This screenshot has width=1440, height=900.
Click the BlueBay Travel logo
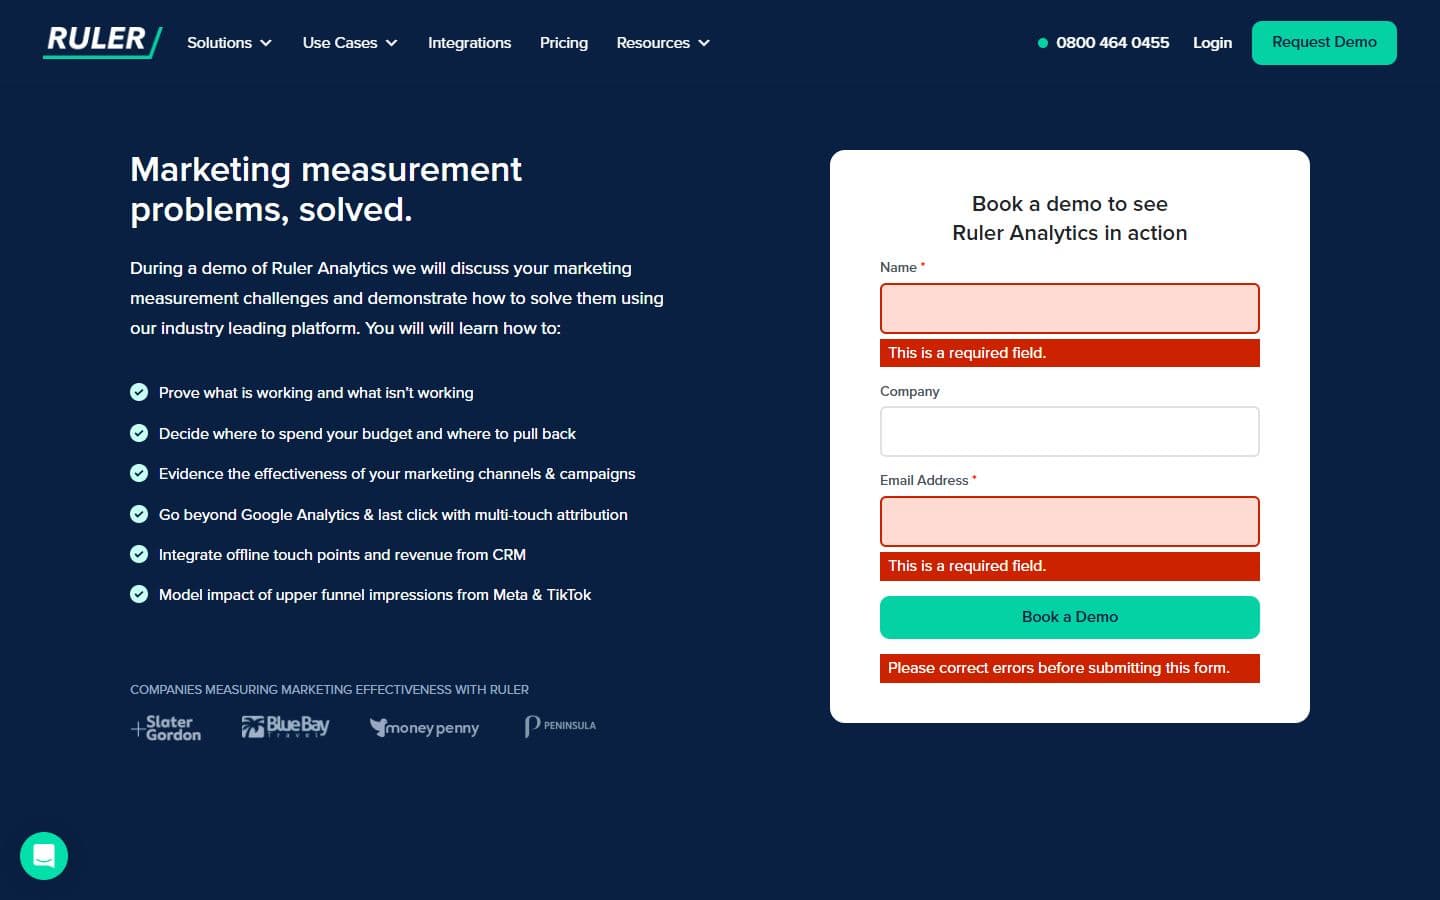point(285,727)
